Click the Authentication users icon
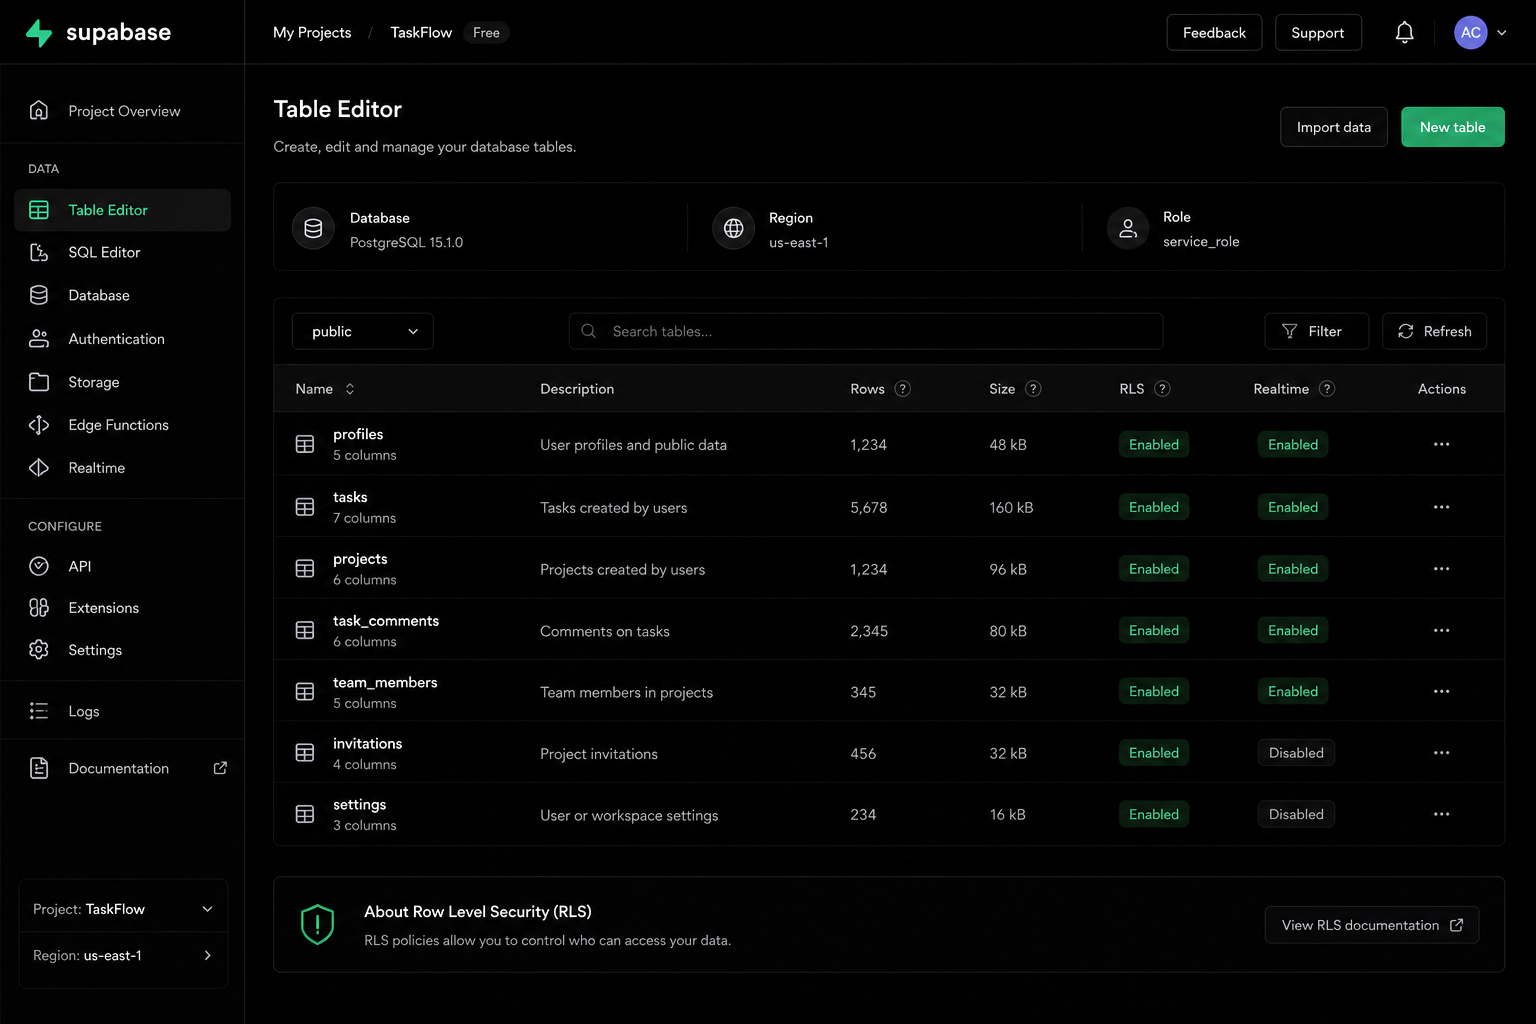The height and width of the screenshot is (1024, 1536). coord(39,339)
